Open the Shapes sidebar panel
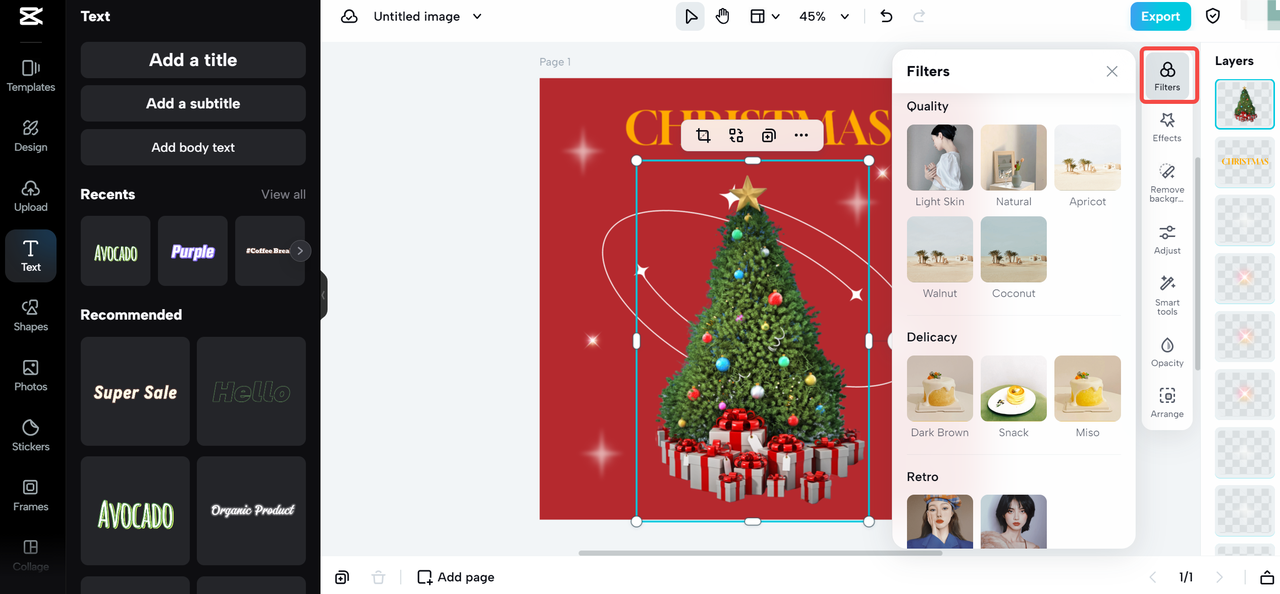Viewport: 1280px width, 594px height. click(x=31, y=316)
